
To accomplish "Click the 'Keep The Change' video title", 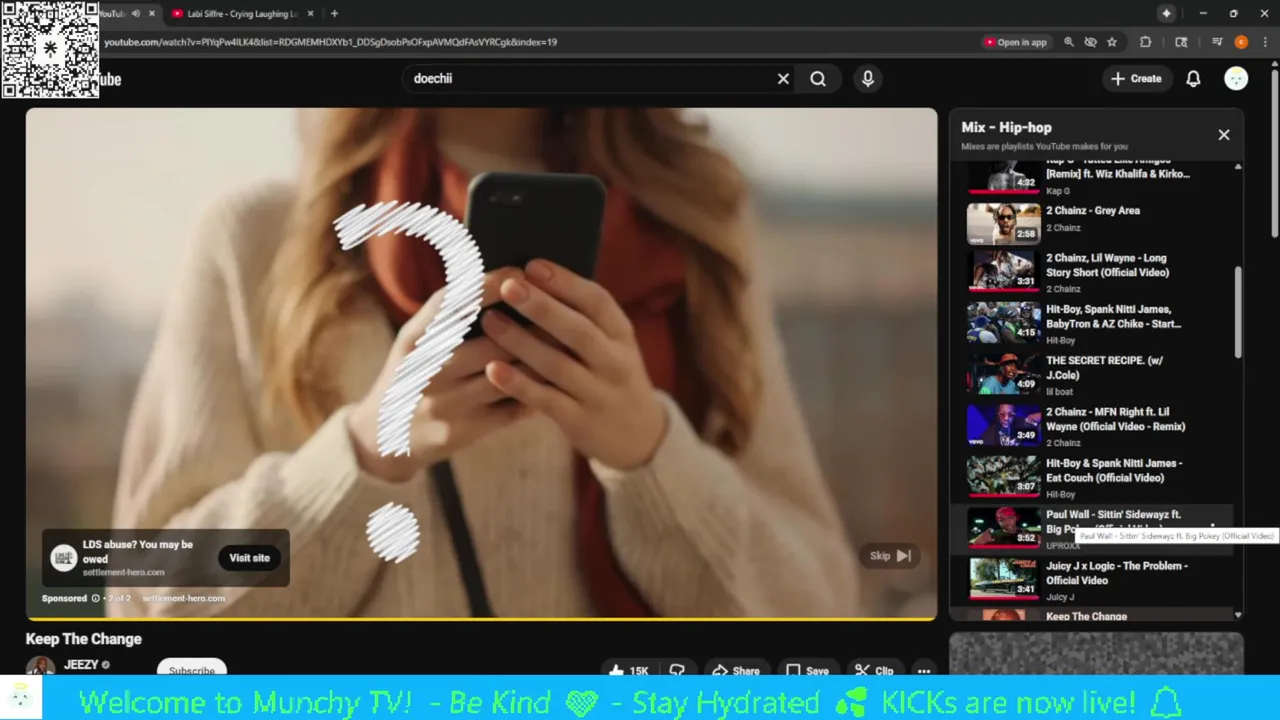I will coord(84,639).
